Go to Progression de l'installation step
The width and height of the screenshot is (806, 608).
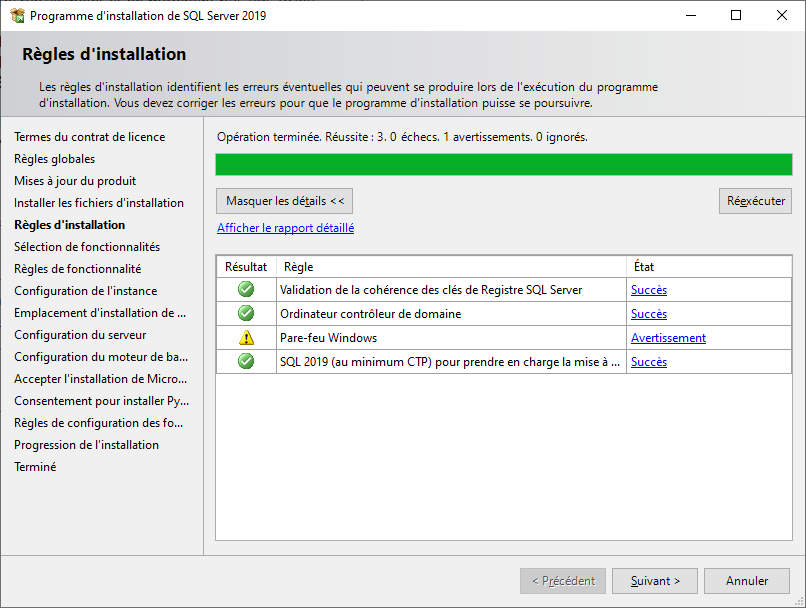tap(86, 445)
